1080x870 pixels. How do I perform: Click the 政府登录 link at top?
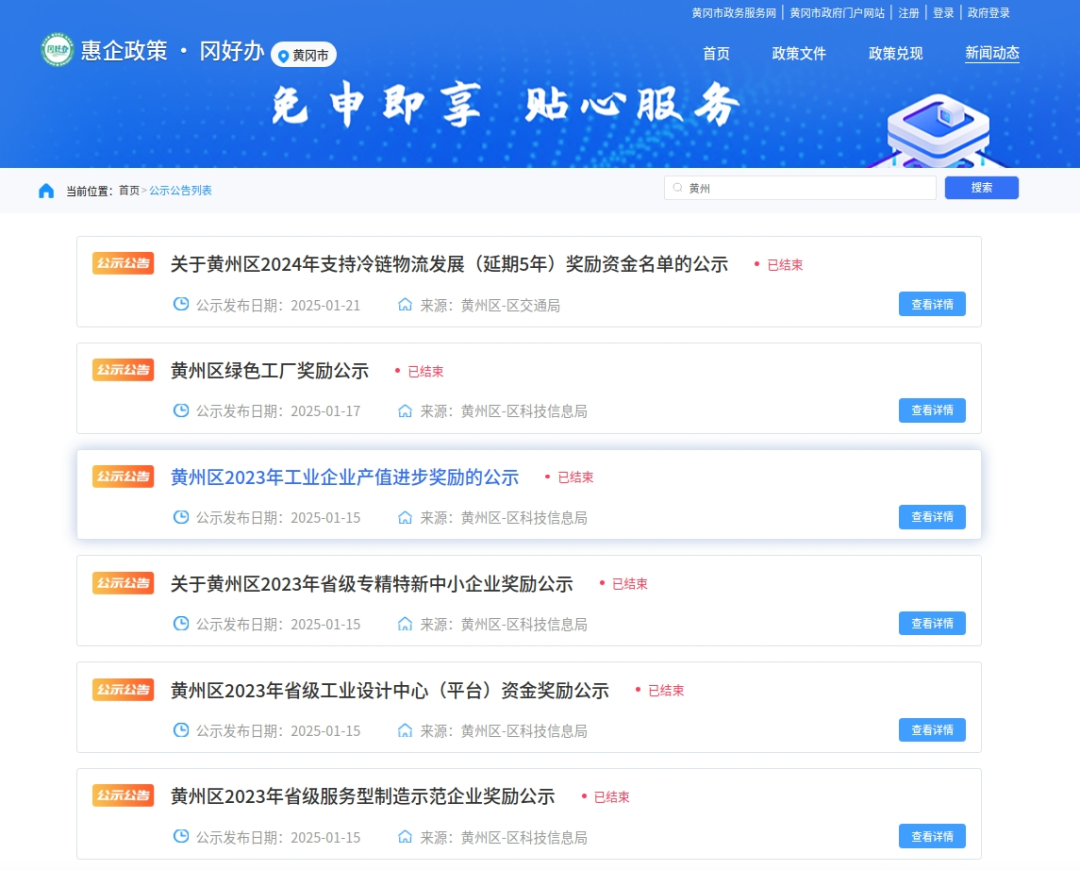[x=988, y=13]
